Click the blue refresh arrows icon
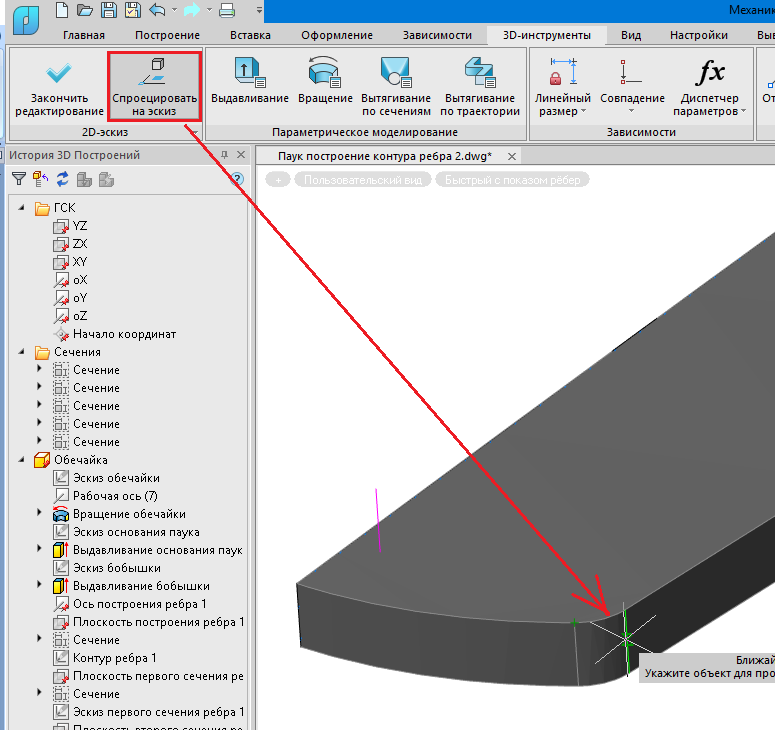 pos(62,179)
